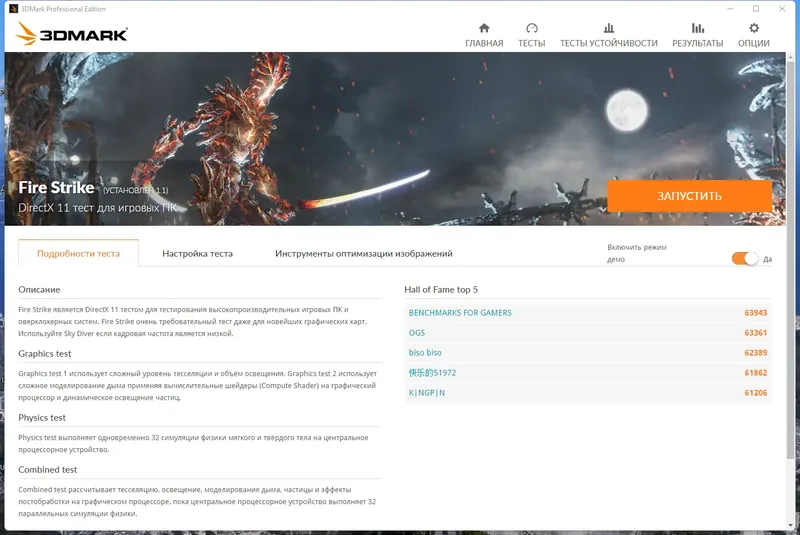
Task: Minimize the 3DMark window
Action: (730, 9)
